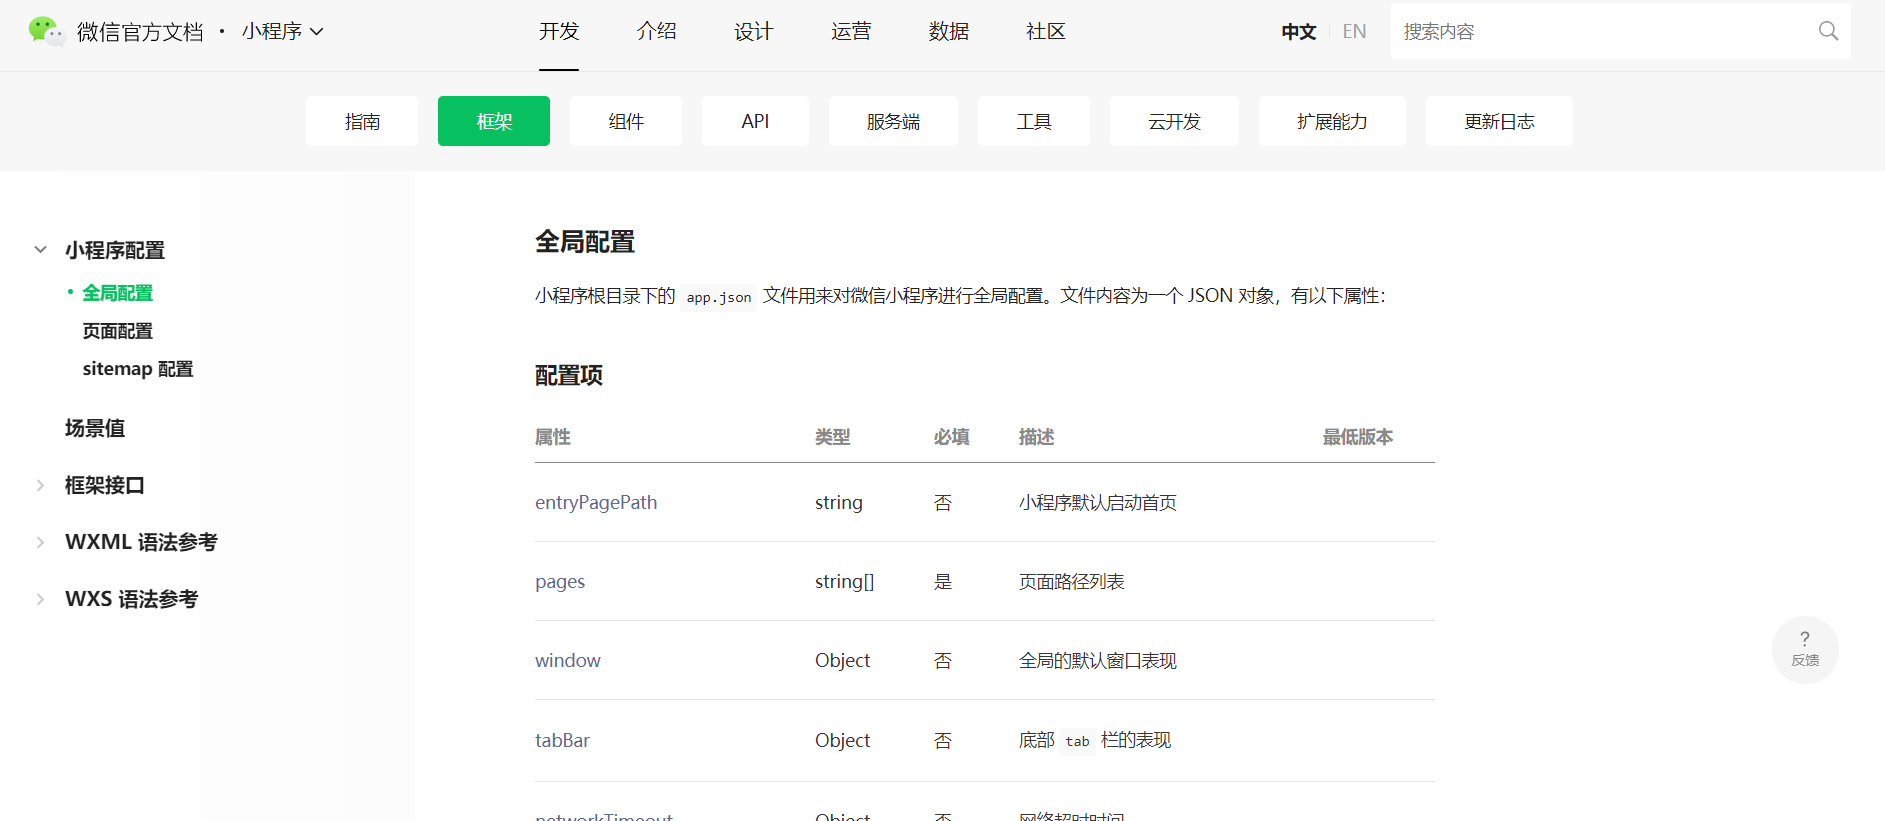Open 页面配置 in sidebar

click(118, 331)
